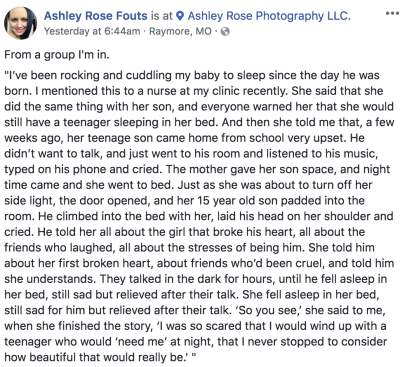Open the 'Yesterday at 6:44am' timestamp
The height and width of the screenshot is (367, 400).
92,31
